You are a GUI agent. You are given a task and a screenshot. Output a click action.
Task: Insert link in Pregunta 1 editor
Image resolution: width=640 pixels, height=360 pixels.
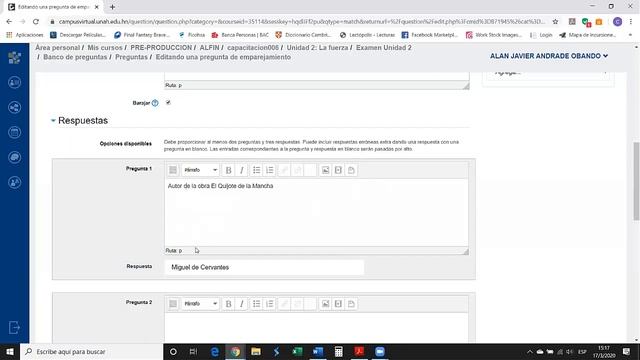284,170
